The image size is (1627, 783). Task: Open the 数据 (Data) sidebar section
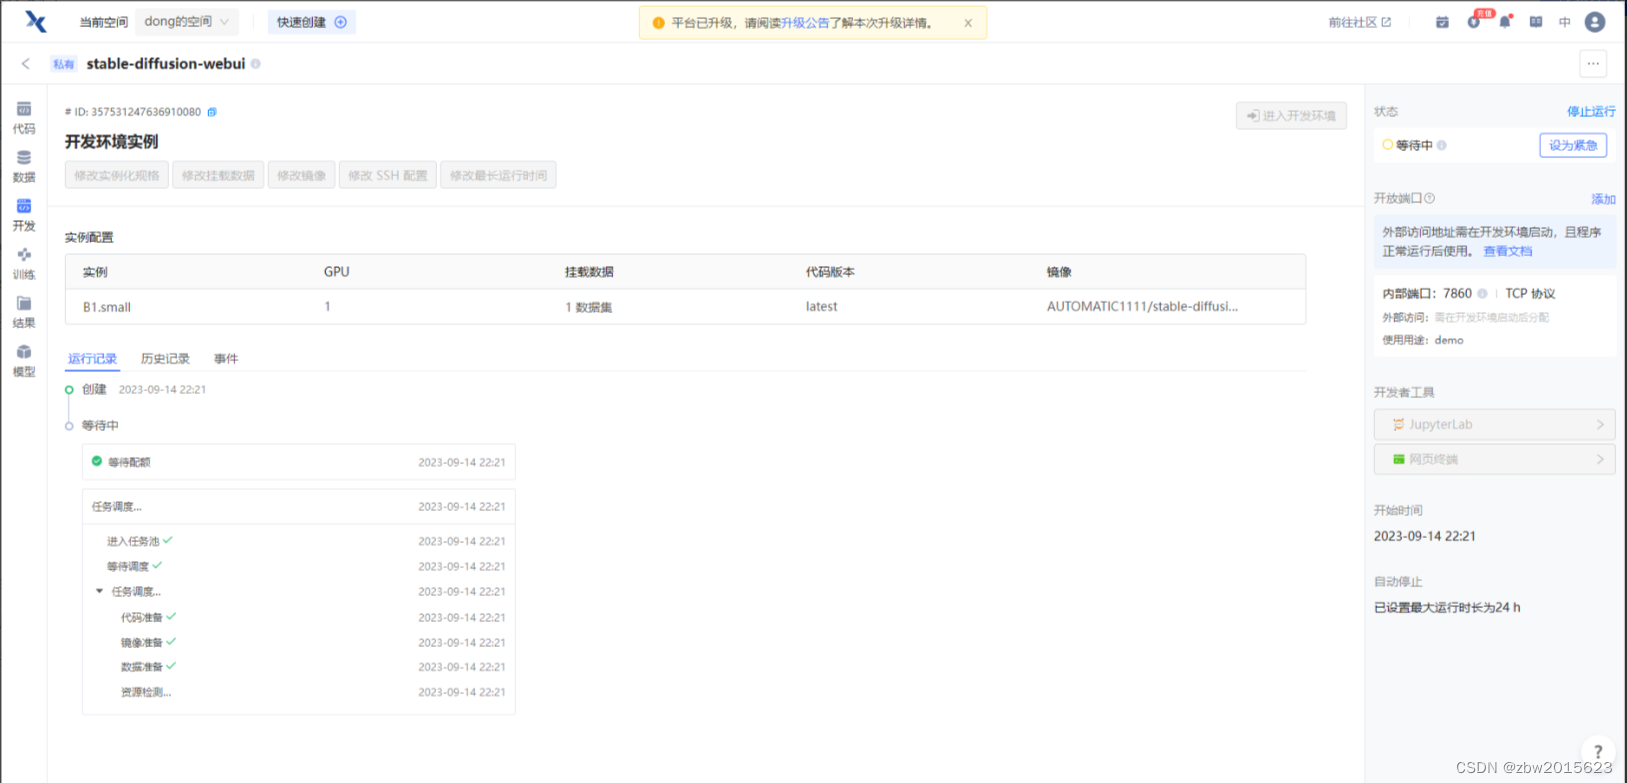[24, 166]
